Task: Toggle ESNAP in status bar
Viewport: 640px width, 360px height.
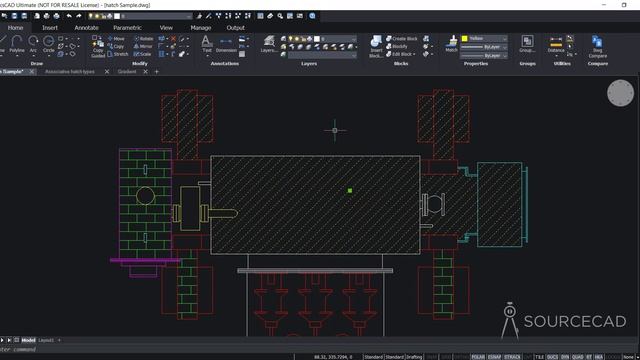Action: click(x=494, y=357)
